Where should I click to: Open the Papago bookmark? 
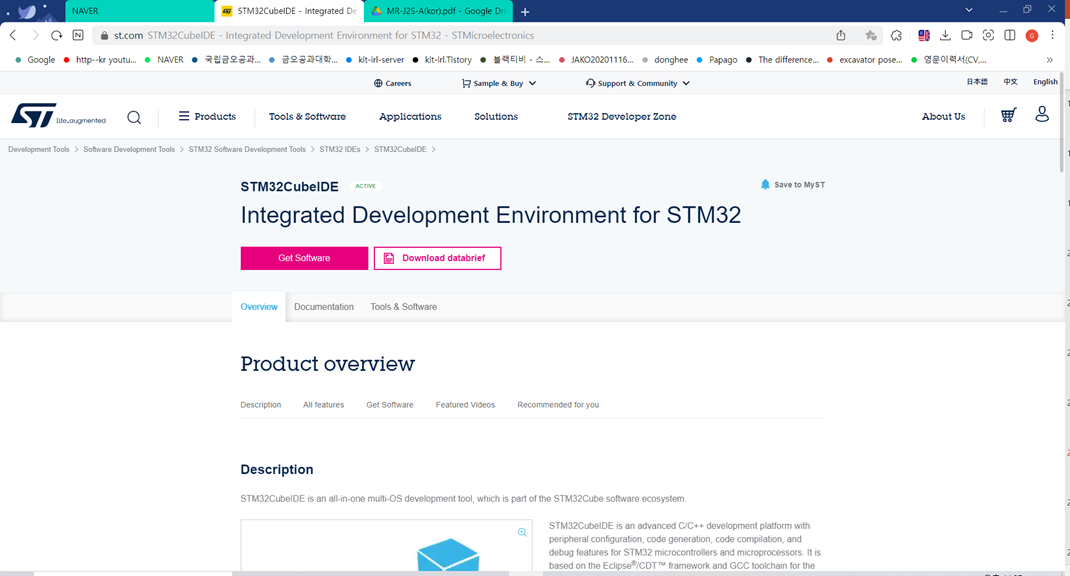[x=717, y=60]
